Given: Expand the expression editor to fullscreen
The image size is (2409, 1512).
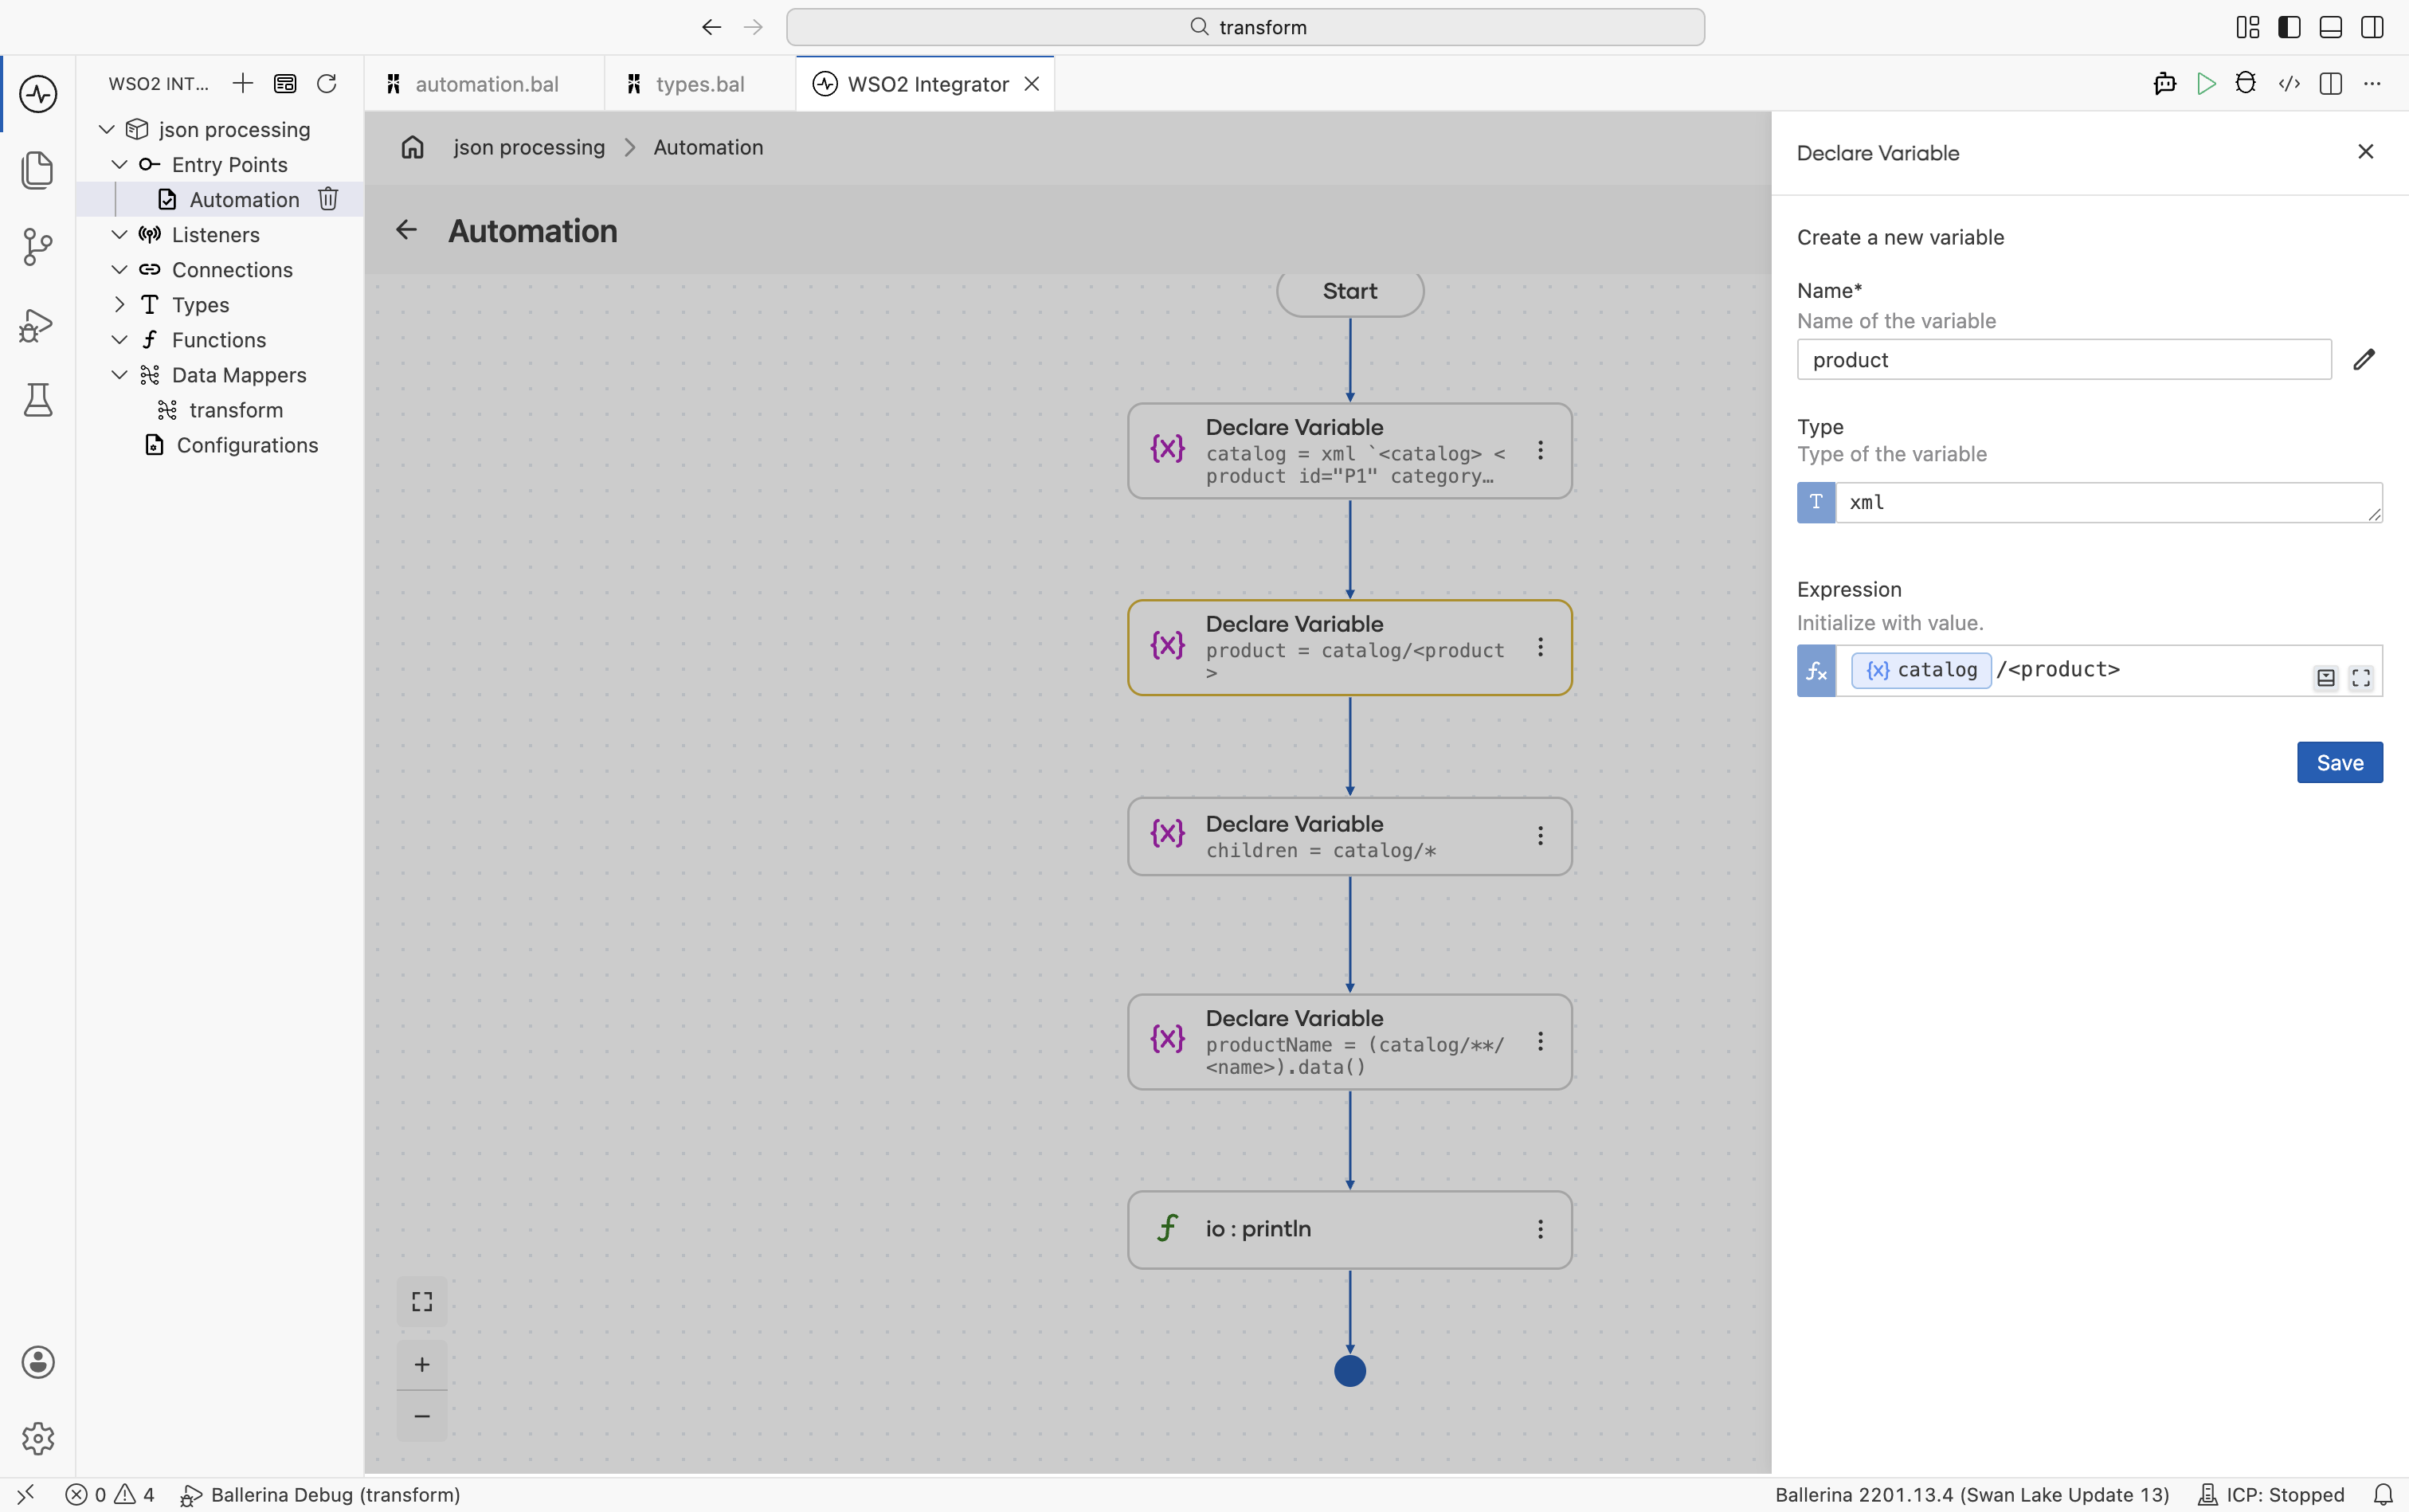Looking at the screenshot, I should pos(2361,678).
